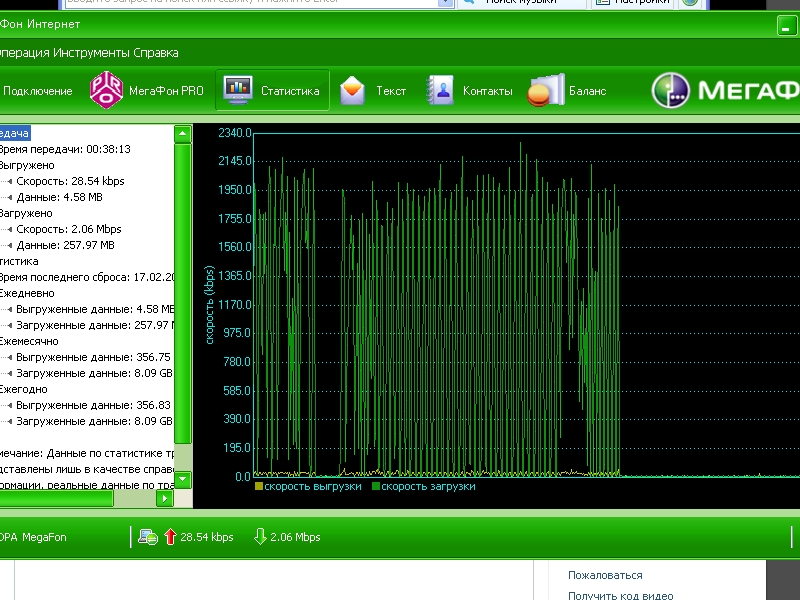Select daily Загруженные данные: 257.97 row
The width and height of the screenshot is (800, 600).
click(x=95, y=325)
